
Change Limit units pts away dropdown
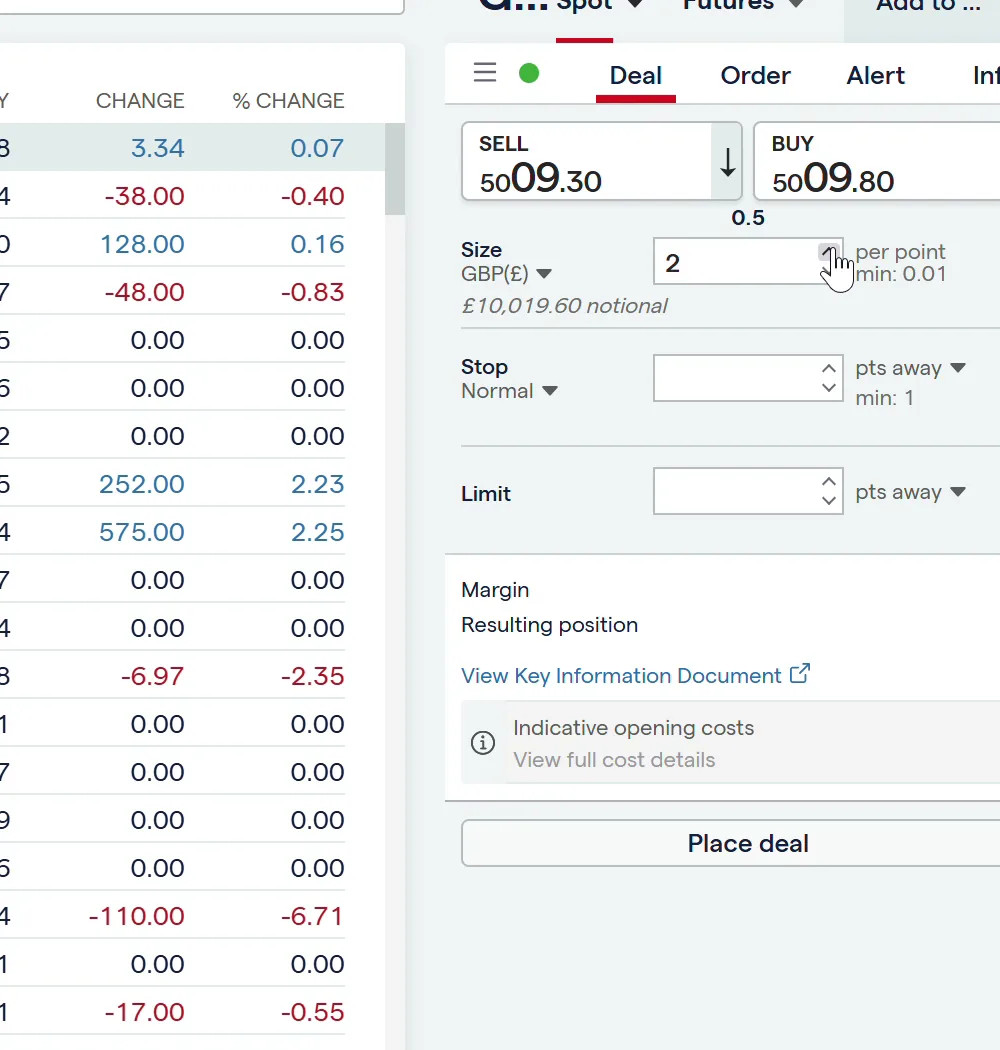(910, 492)
